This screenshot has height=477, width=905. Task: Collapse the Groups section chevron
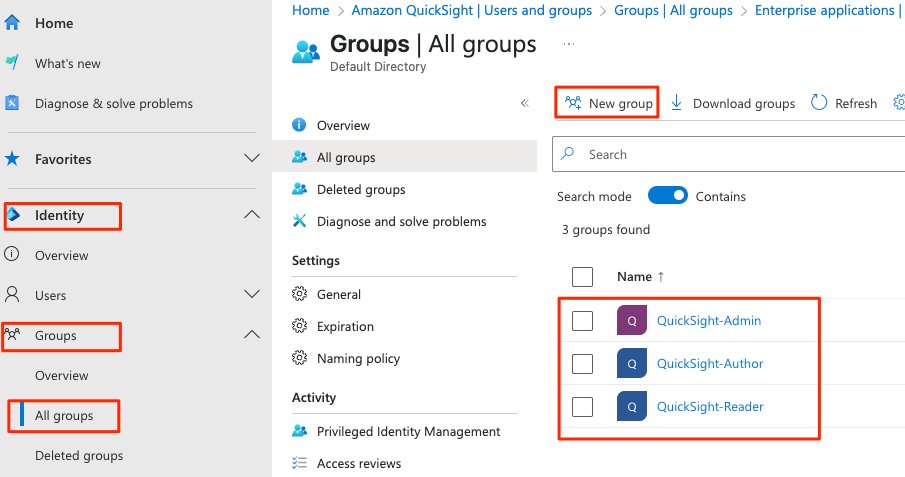[x=252, y=334]
